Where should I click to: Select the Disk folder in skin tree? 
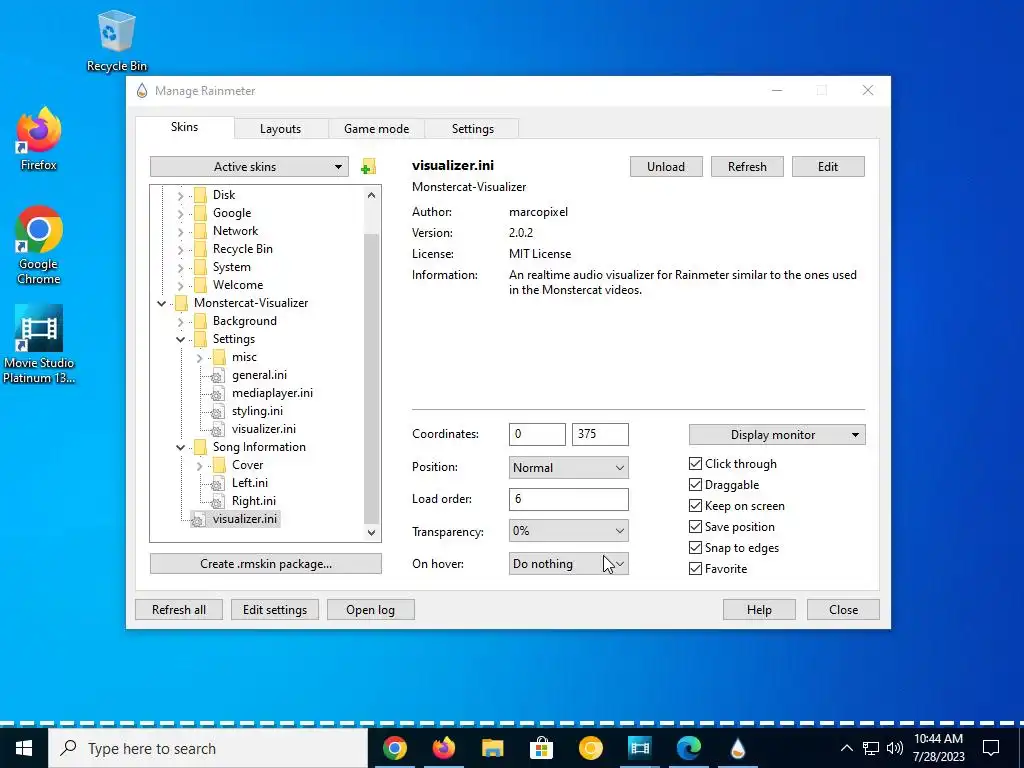(x=223, y=195)
